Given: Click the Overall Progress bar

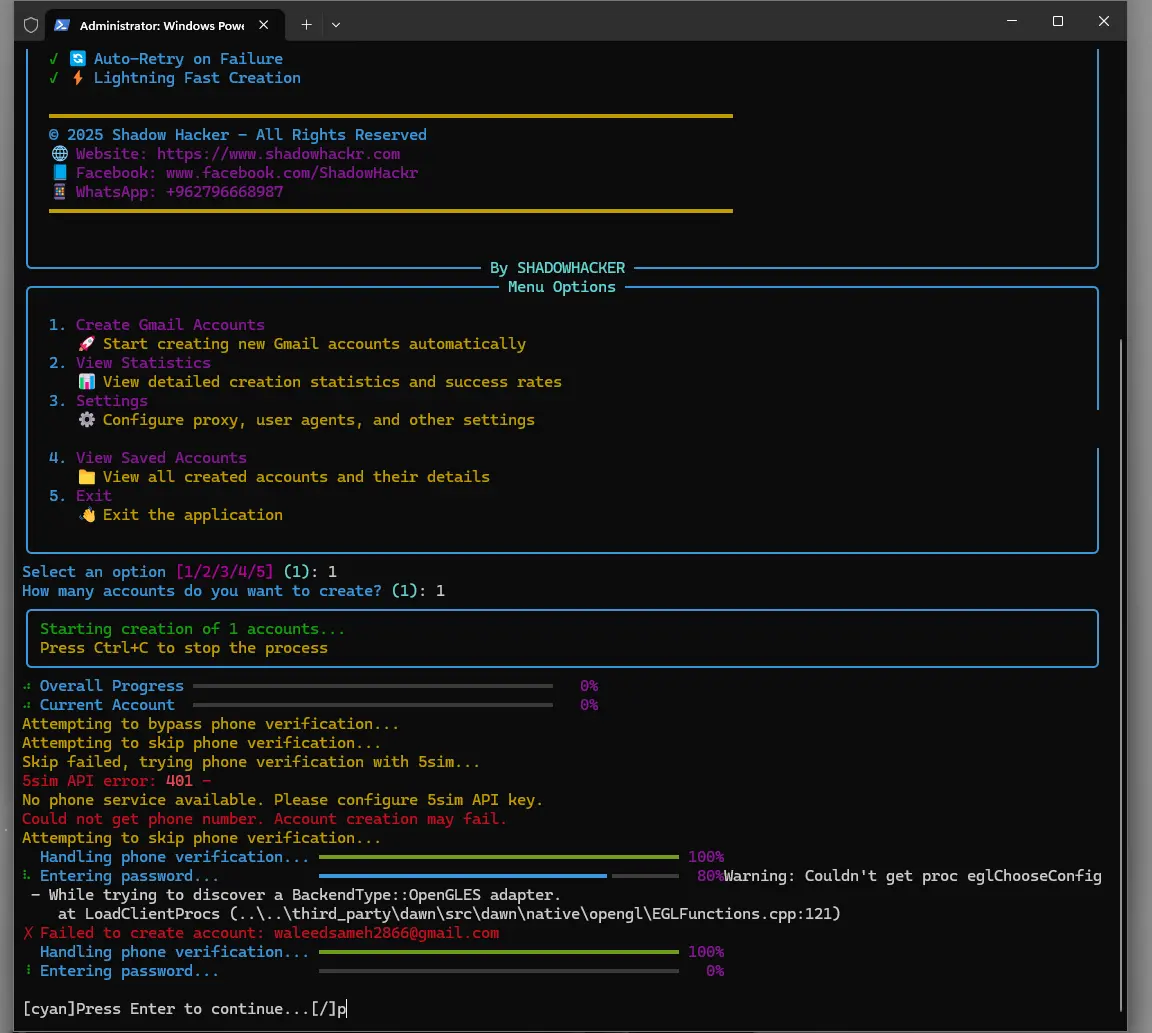Looking at the screenshot, I should (372, 685).
